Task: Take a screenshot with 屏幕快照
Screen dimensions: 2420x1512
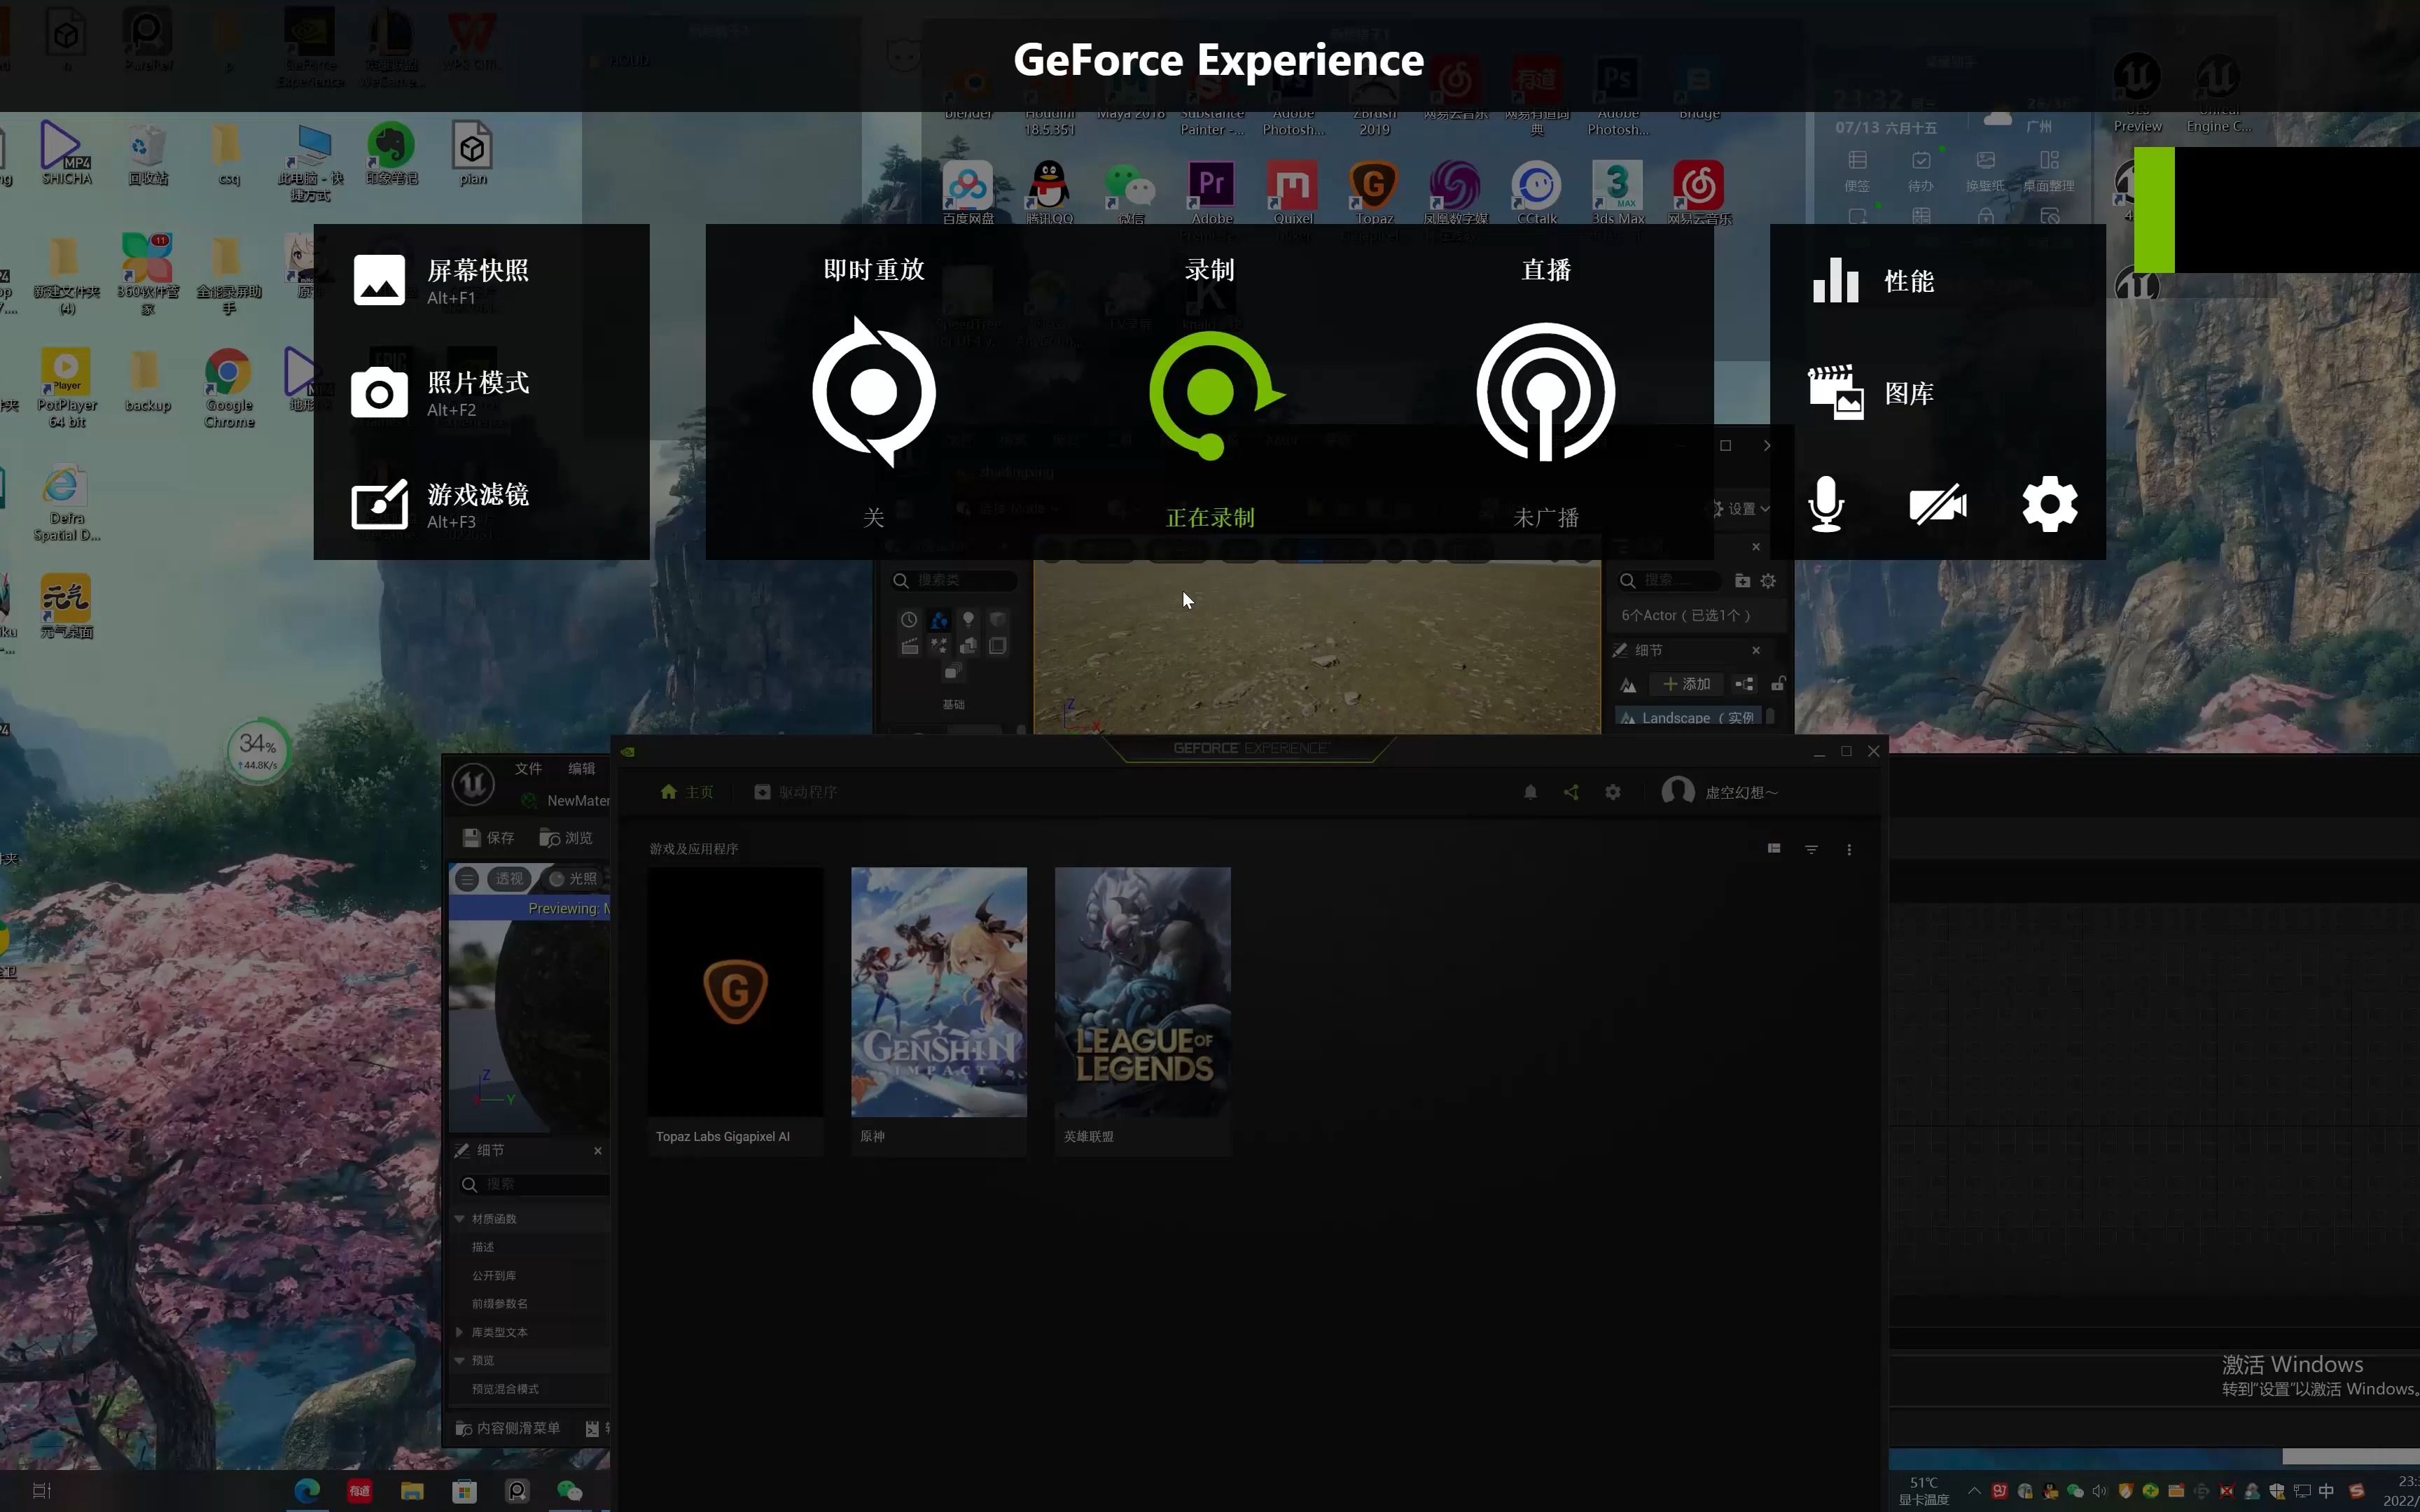Action: pos(441,280)
